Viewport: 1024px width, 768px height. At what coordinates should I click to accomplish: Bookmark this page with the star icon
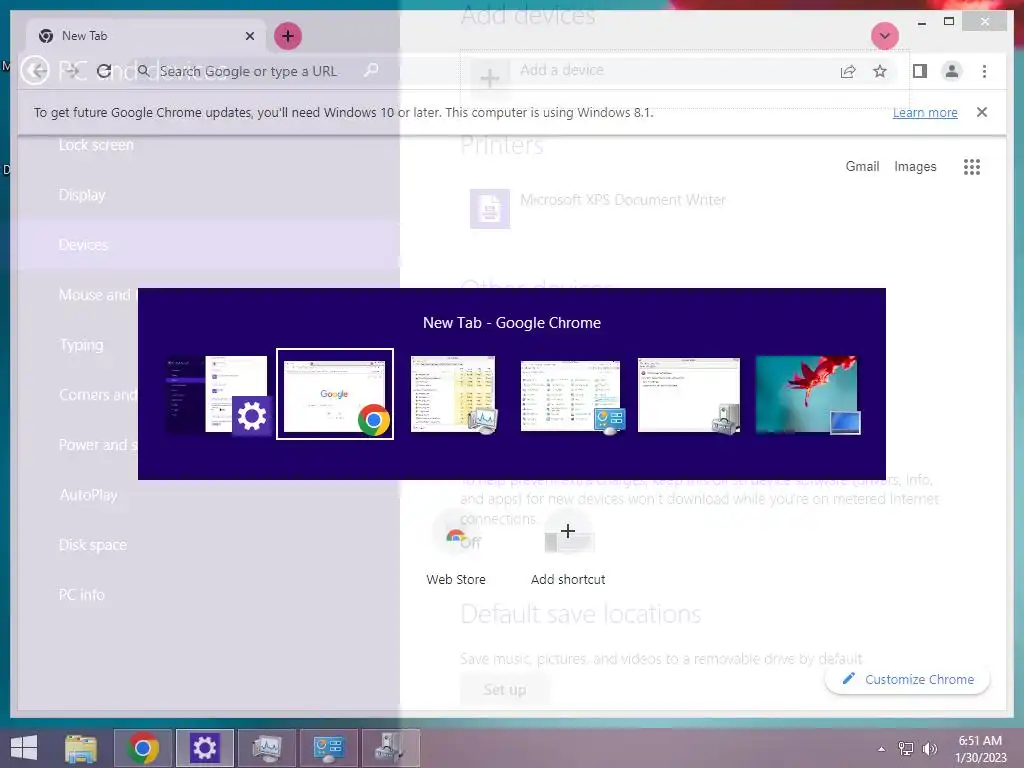tap(880, 71)
